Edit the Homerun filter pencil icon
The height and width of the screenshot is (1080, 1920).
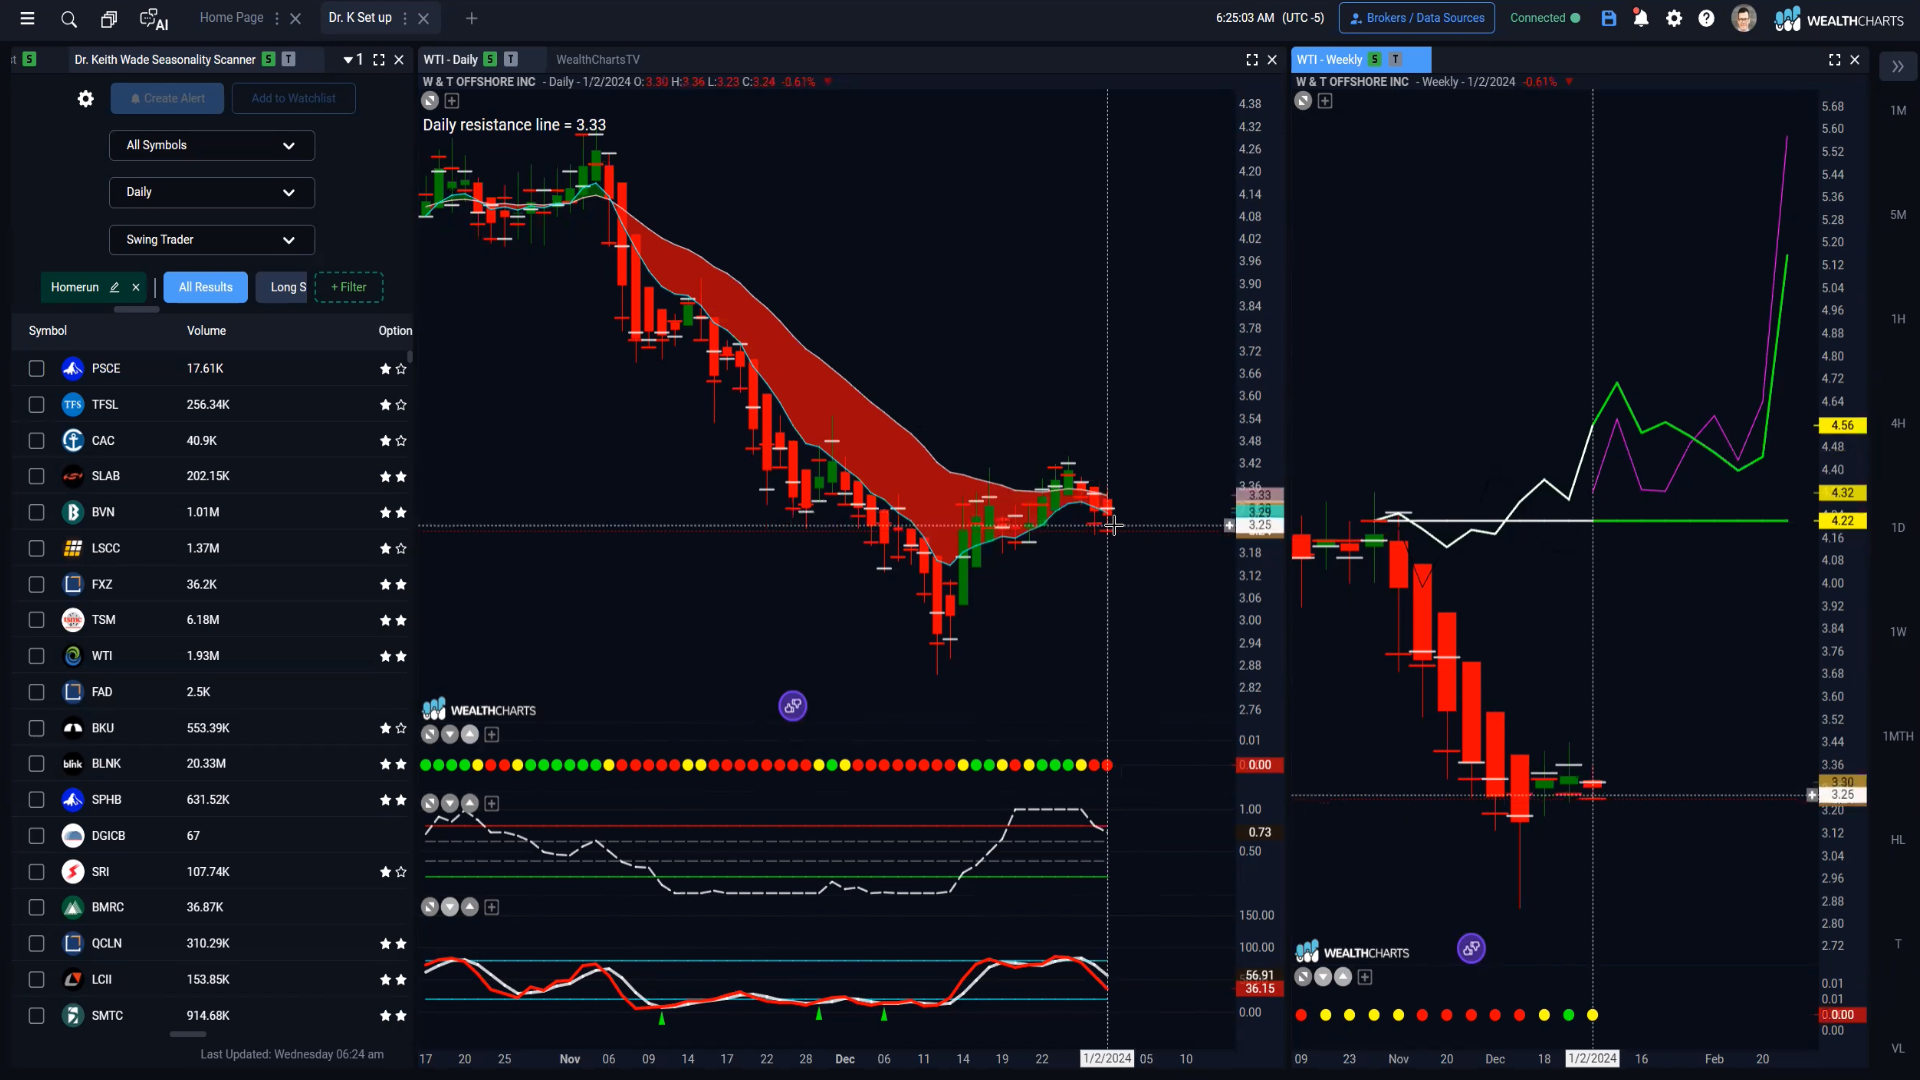(x=114, y=287)
